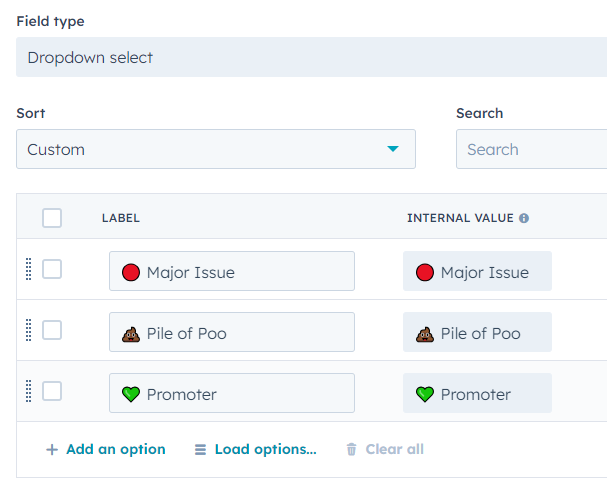Tick the Promoter row checkbox

tap(52, 392)
